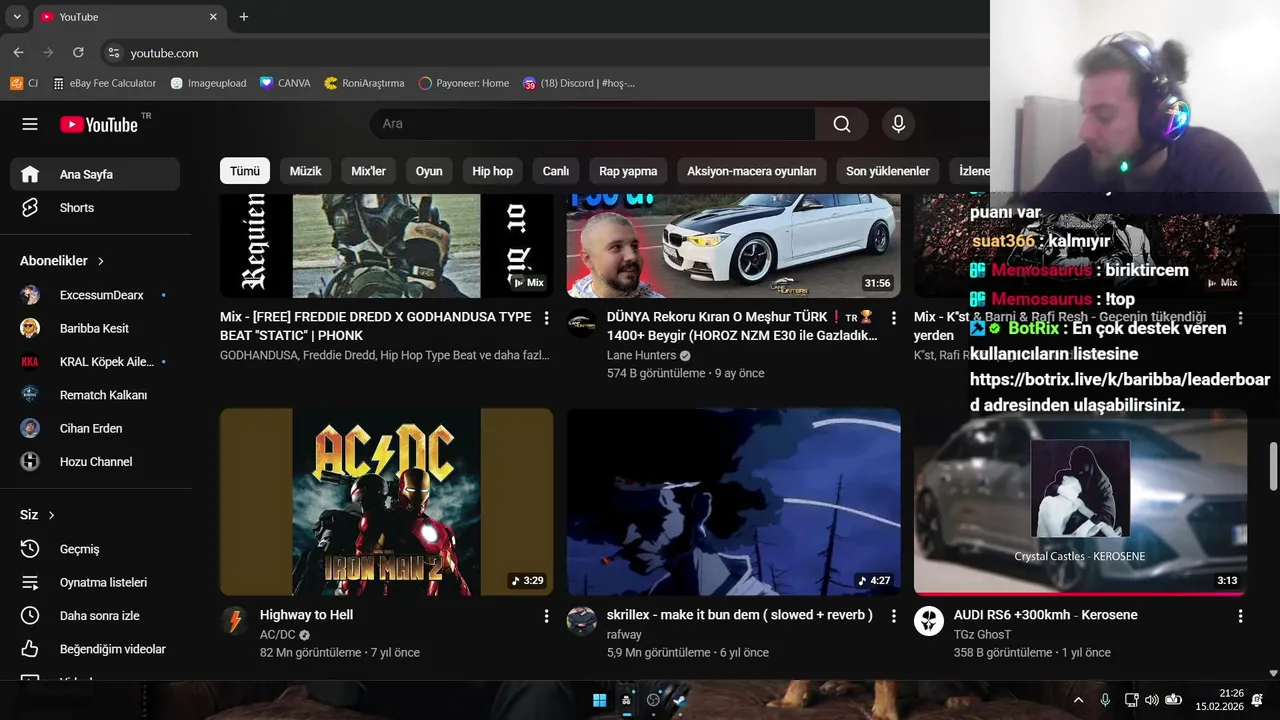Open the CANVA bookmark
1280x720 pixels.
tap(285, 83)
